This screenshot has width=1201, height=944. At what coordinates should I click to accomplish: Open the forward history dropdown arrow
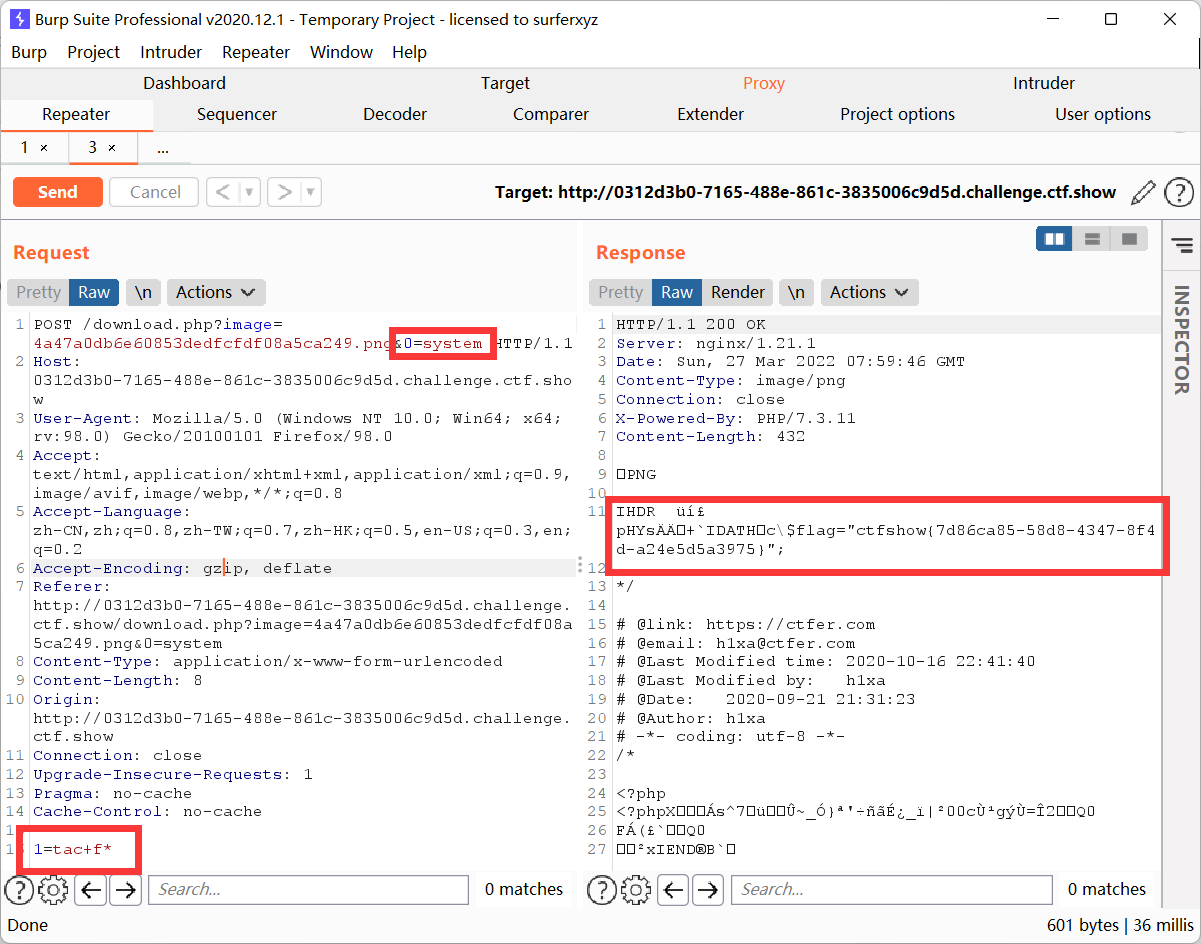click(312, 192)
